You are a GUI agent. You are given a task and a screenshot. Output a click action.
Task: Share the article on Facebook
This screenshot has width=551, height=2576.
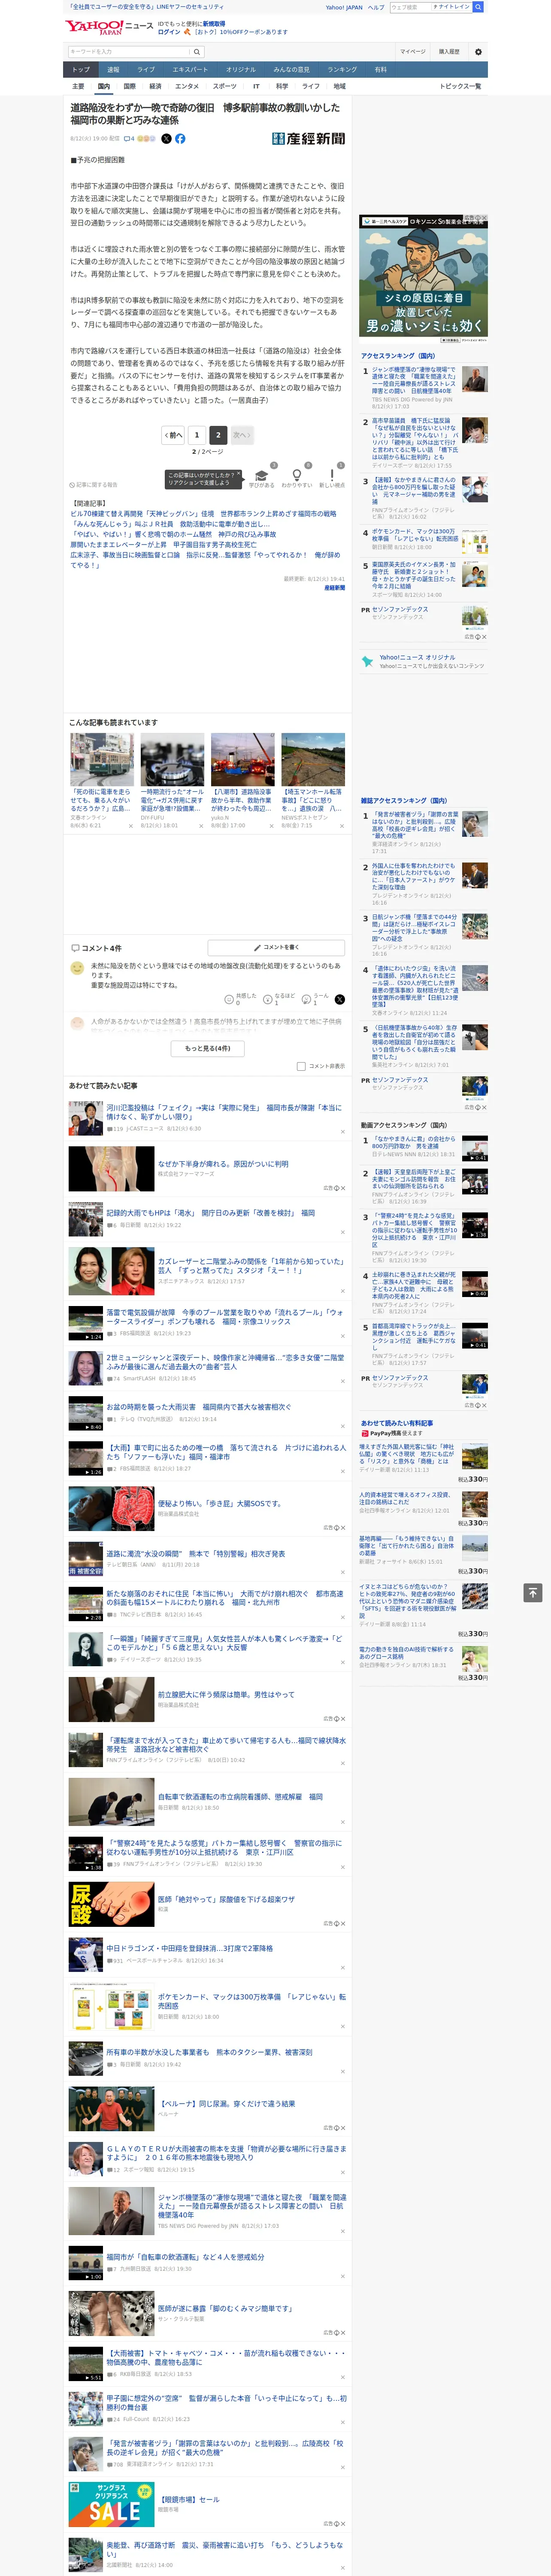[x=180, y=139]
